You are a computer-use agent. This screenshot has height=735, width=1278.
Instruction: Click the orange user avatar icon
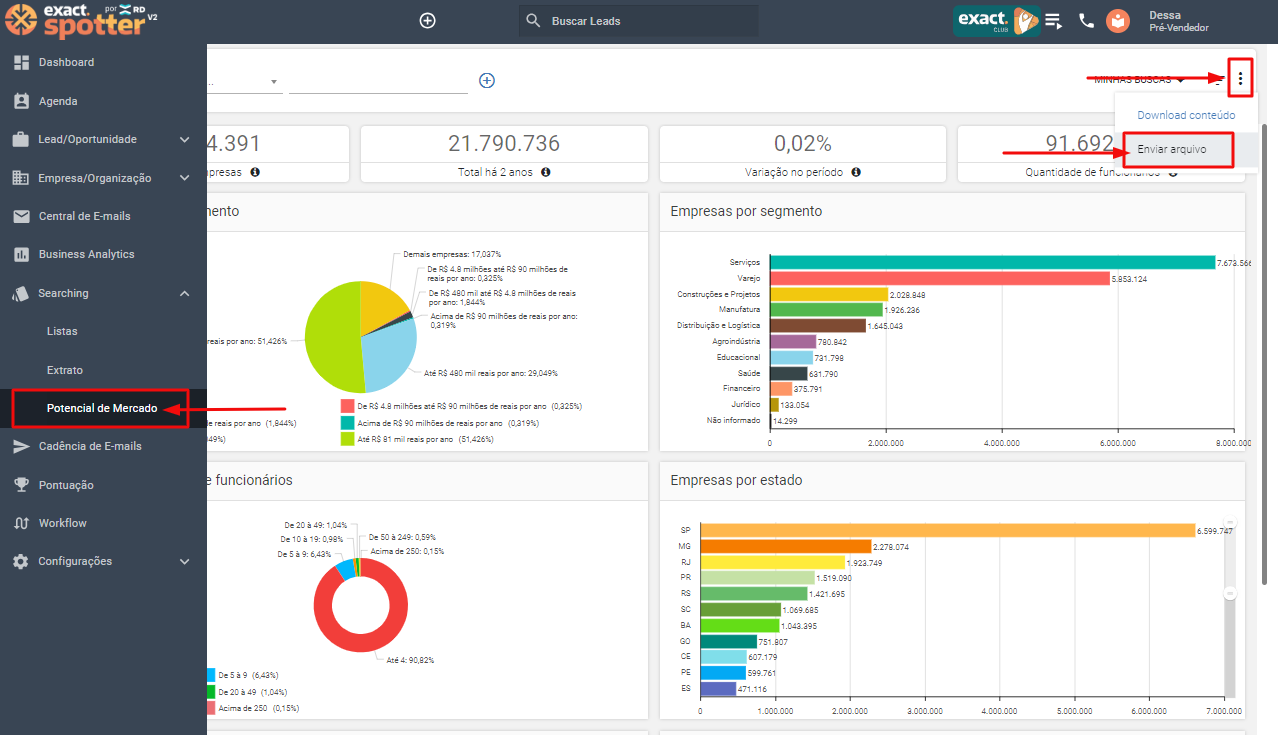[x=1118, y=20]
